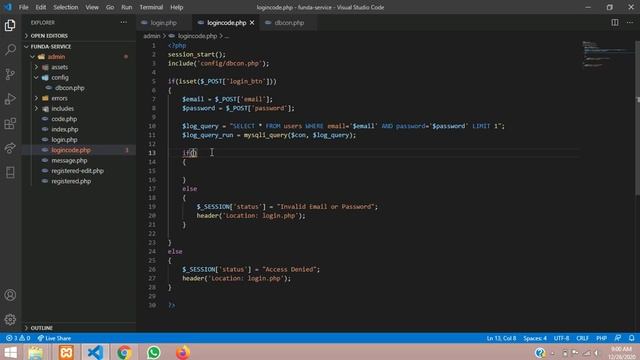The height and width of the screenshot is (360, 640).
Task: Open the Search view icon
Action: 10,49
